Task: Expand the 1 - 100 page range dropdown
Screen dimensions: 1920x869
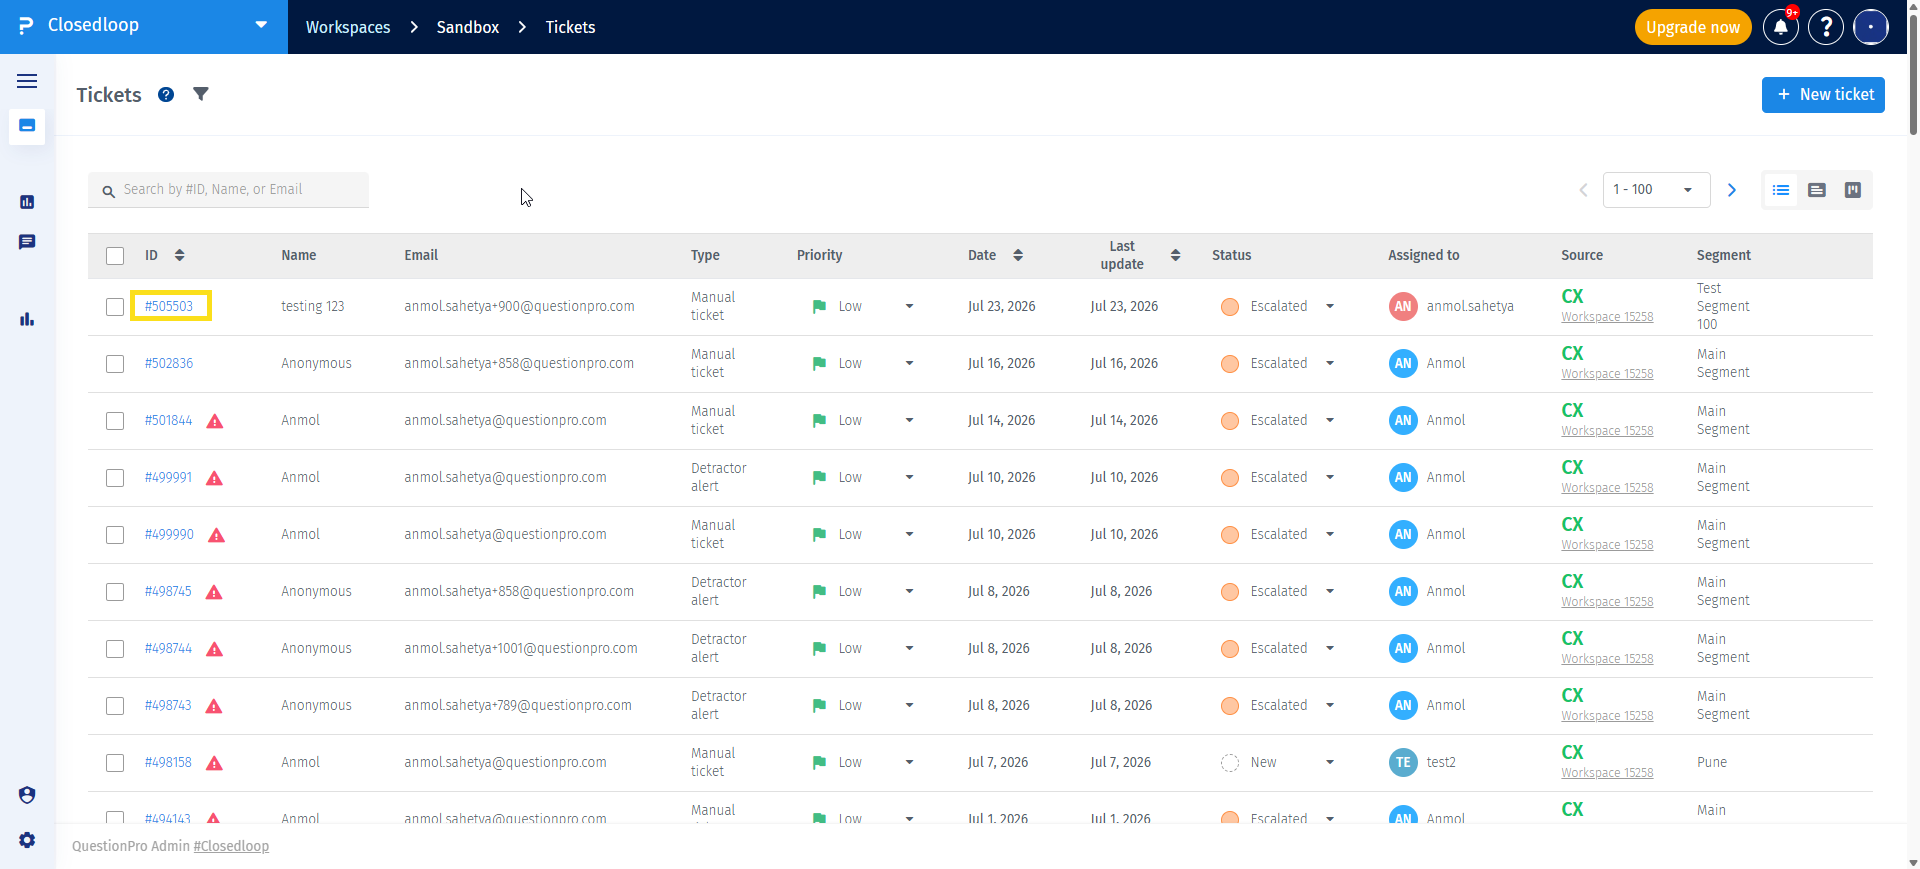Action: click(x=1656, y=190)
